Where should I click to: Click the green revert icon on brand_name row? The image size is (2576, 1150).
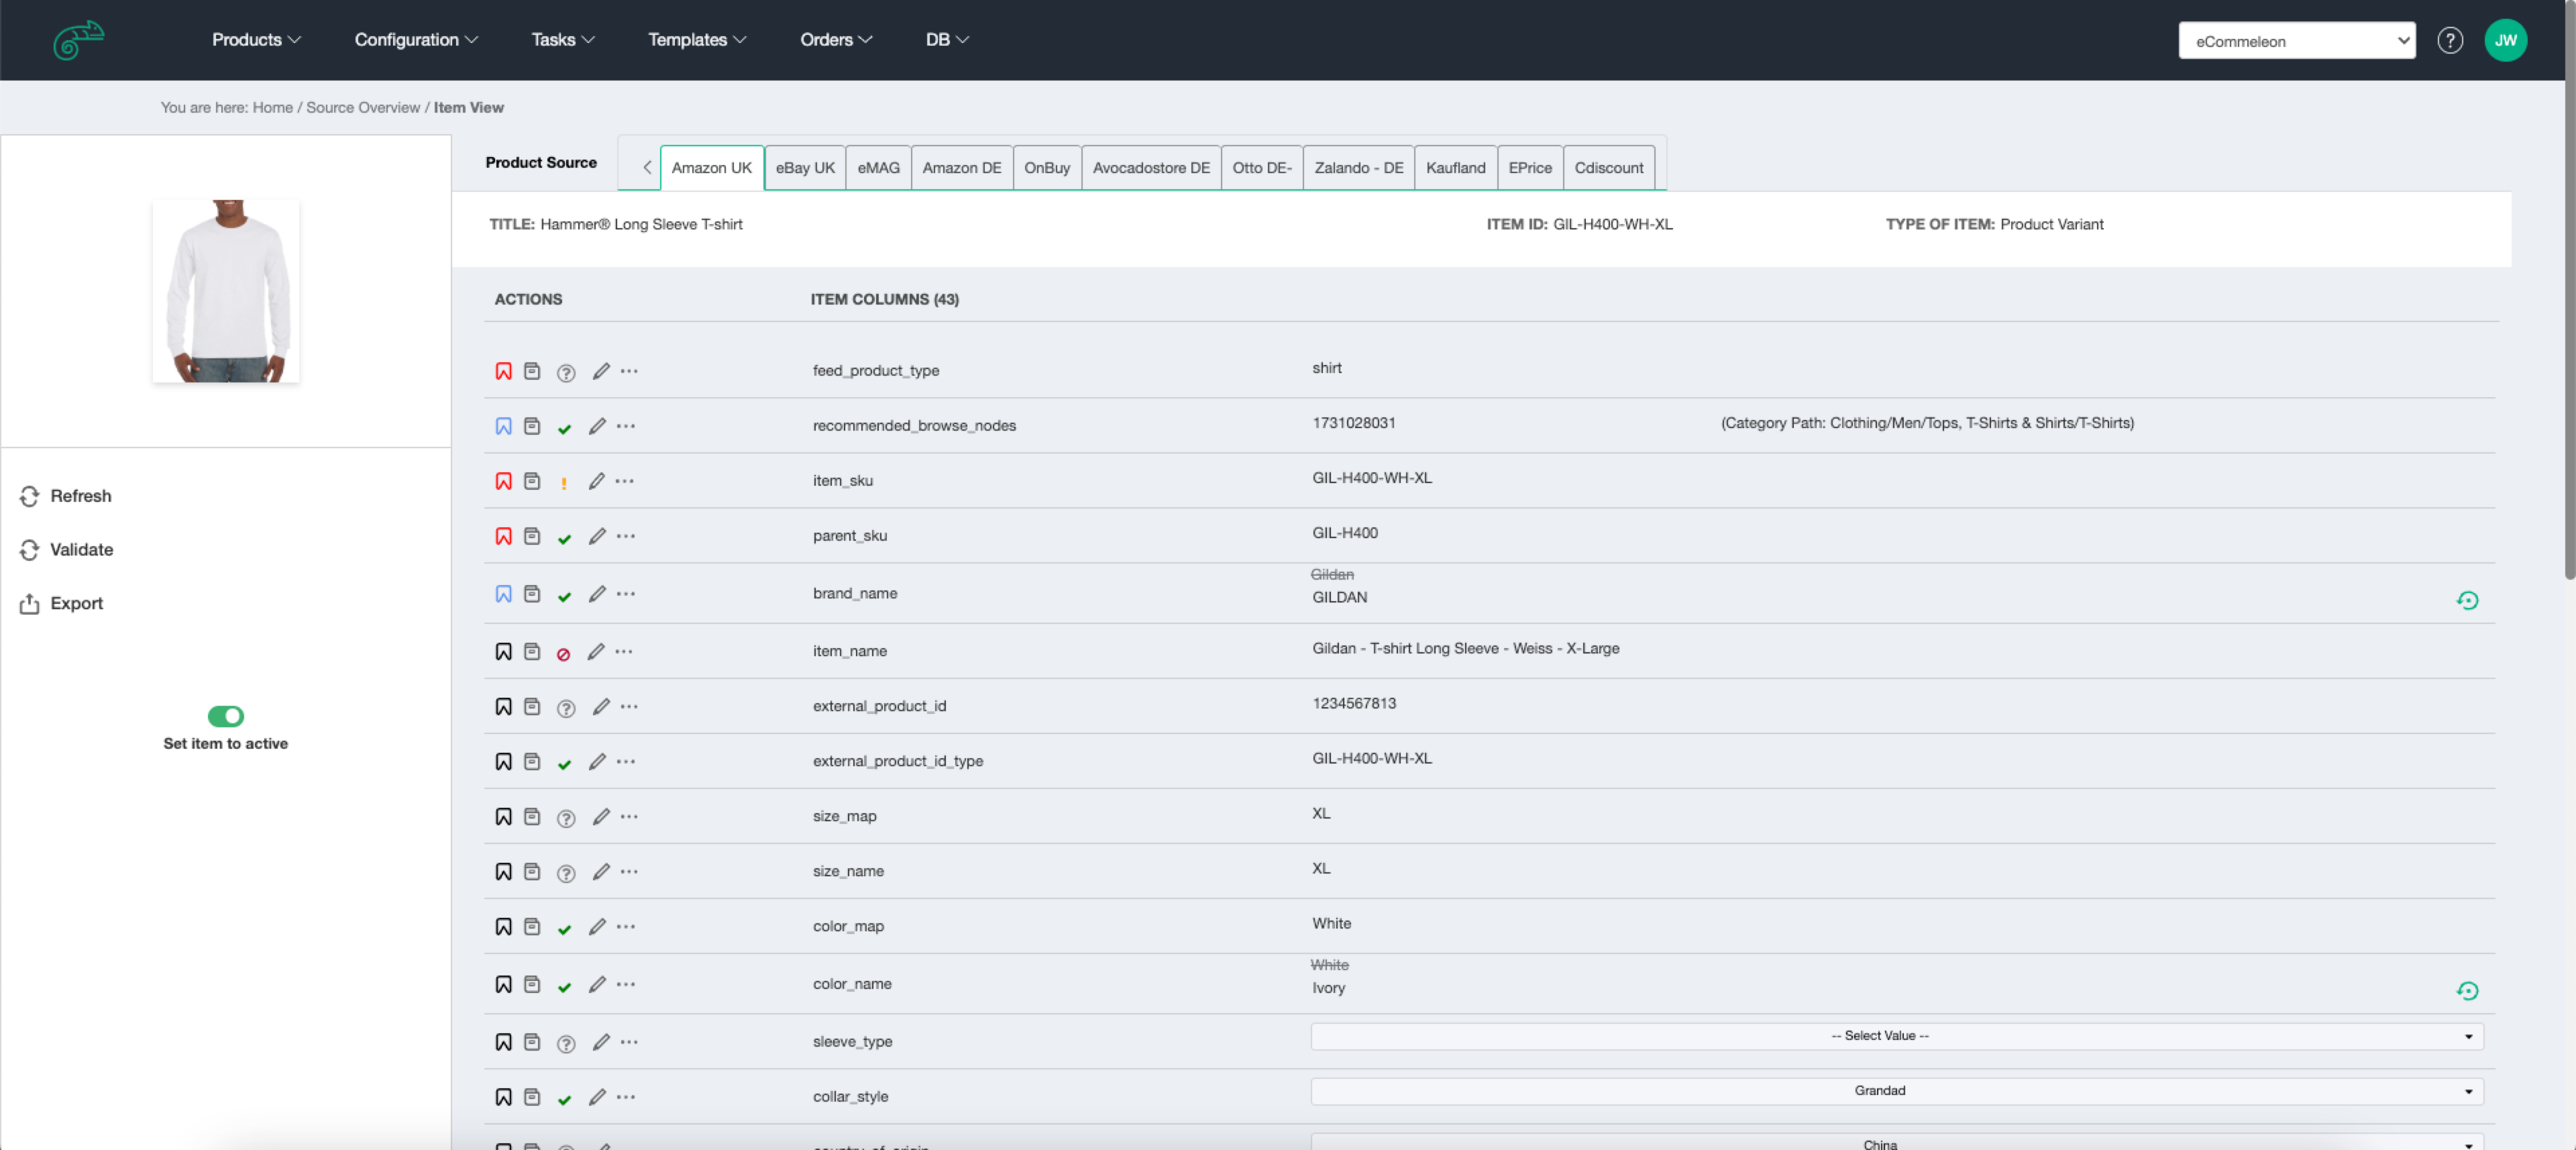click(2468, 600)
